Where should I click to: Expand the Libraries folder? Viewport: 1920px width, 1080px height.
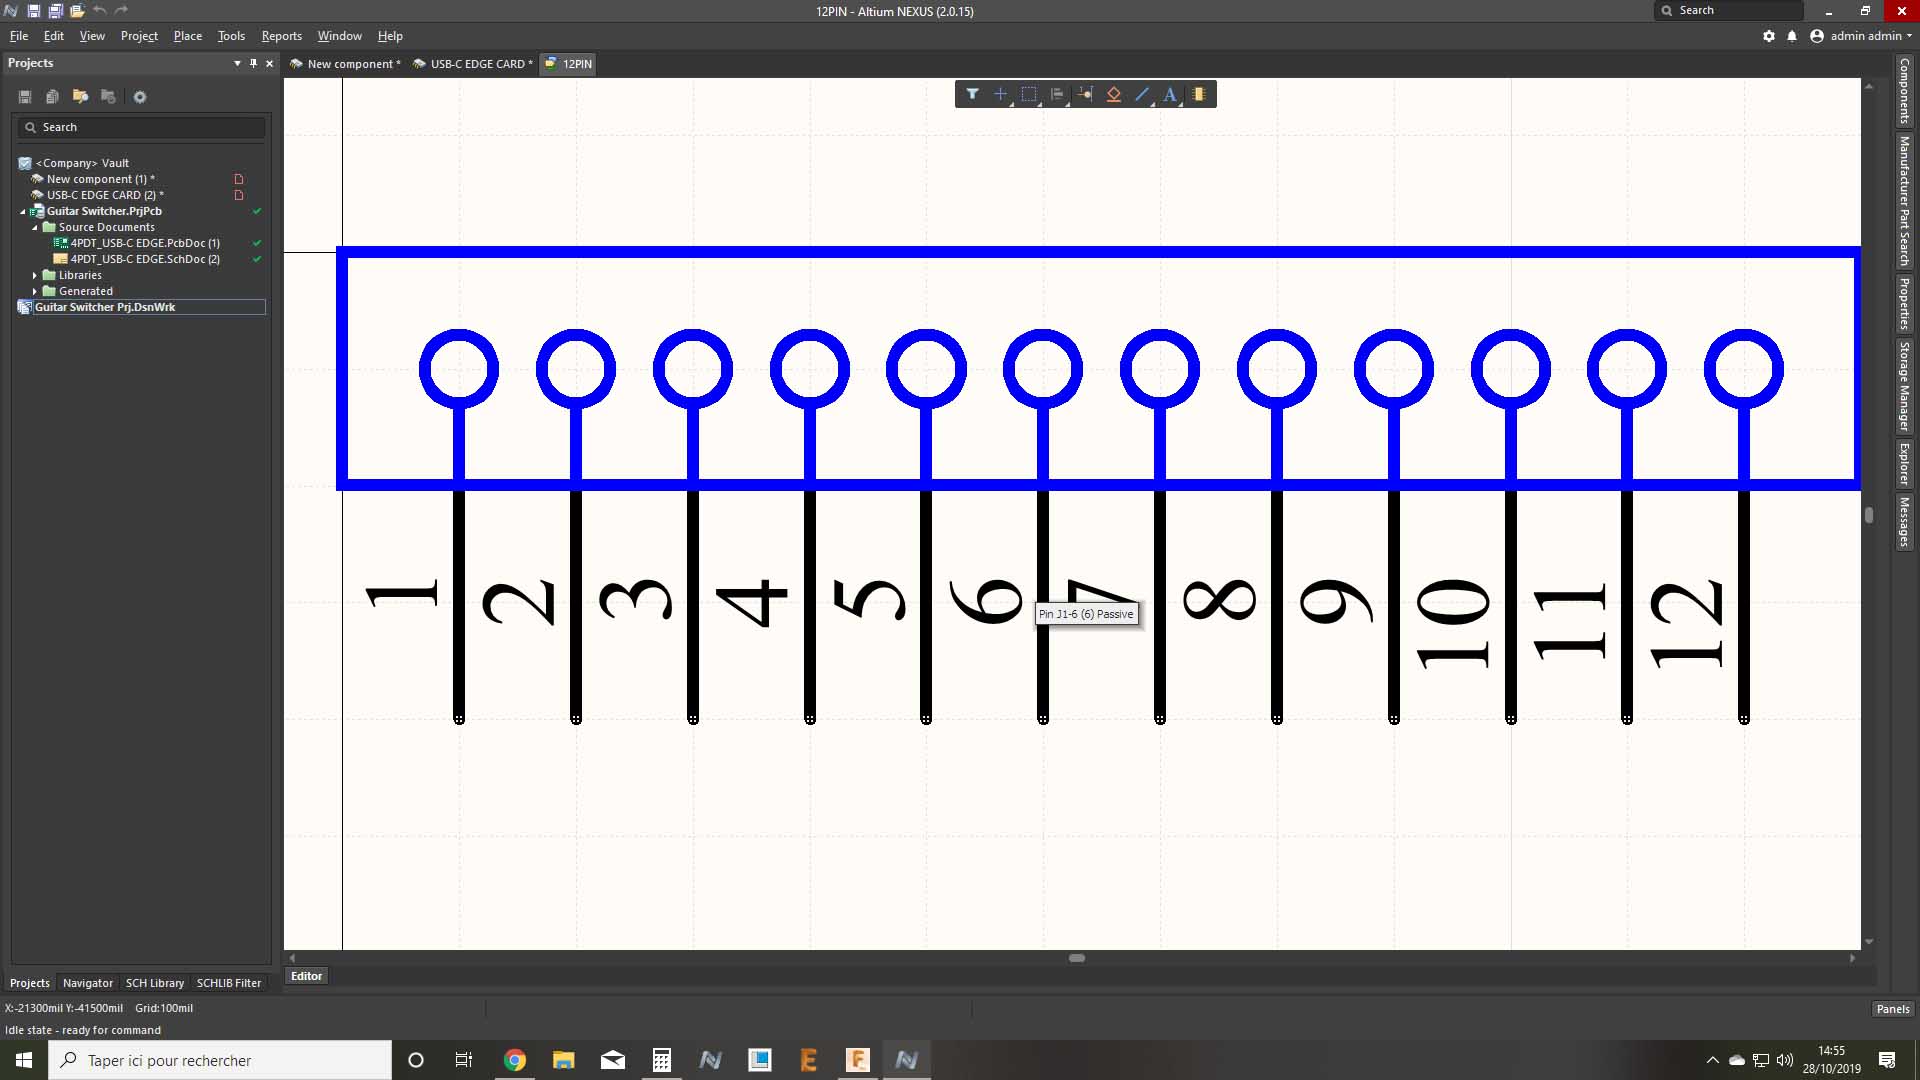[x=35, y=275]
